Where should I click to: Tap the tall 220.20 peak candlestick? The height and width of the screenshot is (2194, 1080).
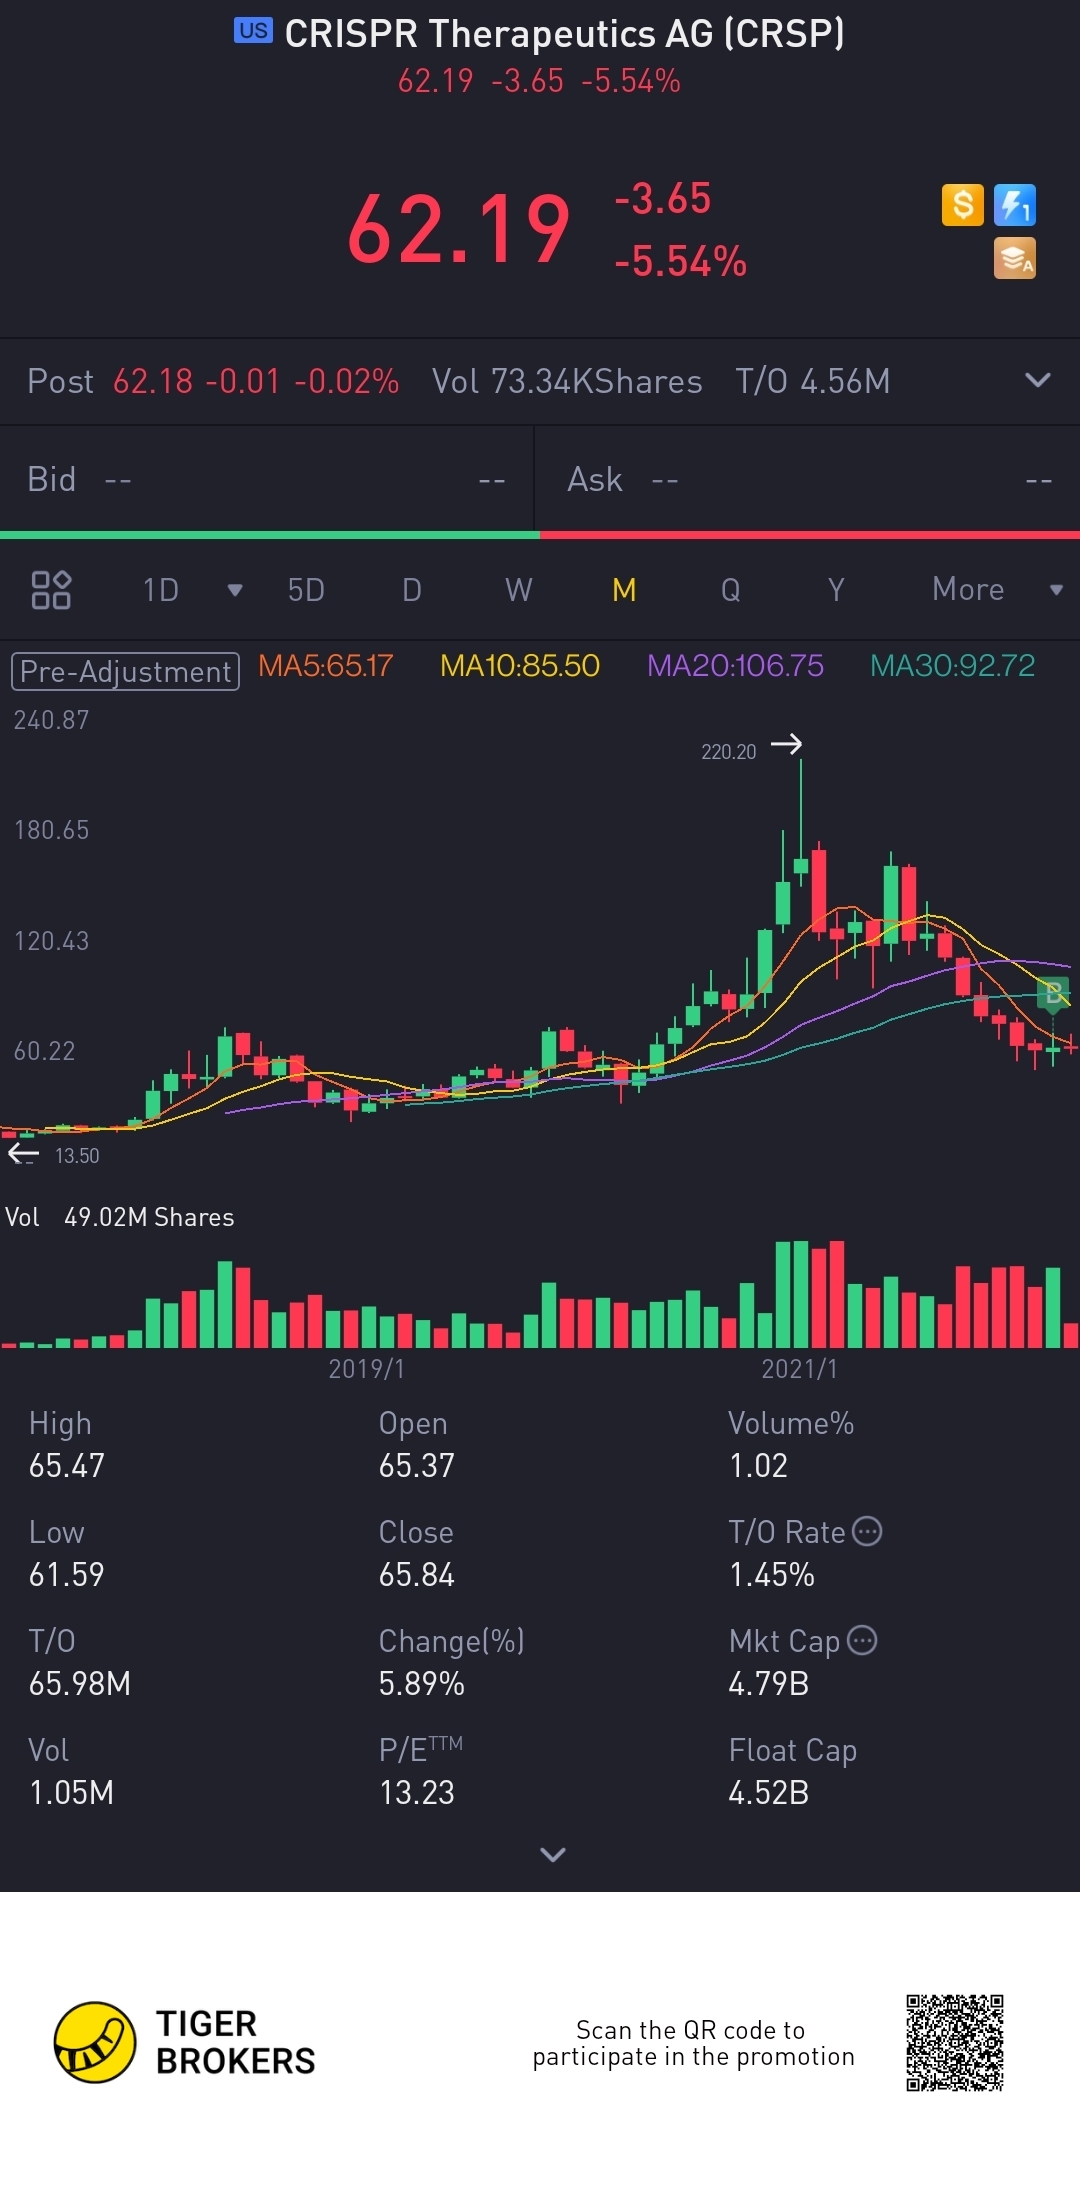(800, 823)
